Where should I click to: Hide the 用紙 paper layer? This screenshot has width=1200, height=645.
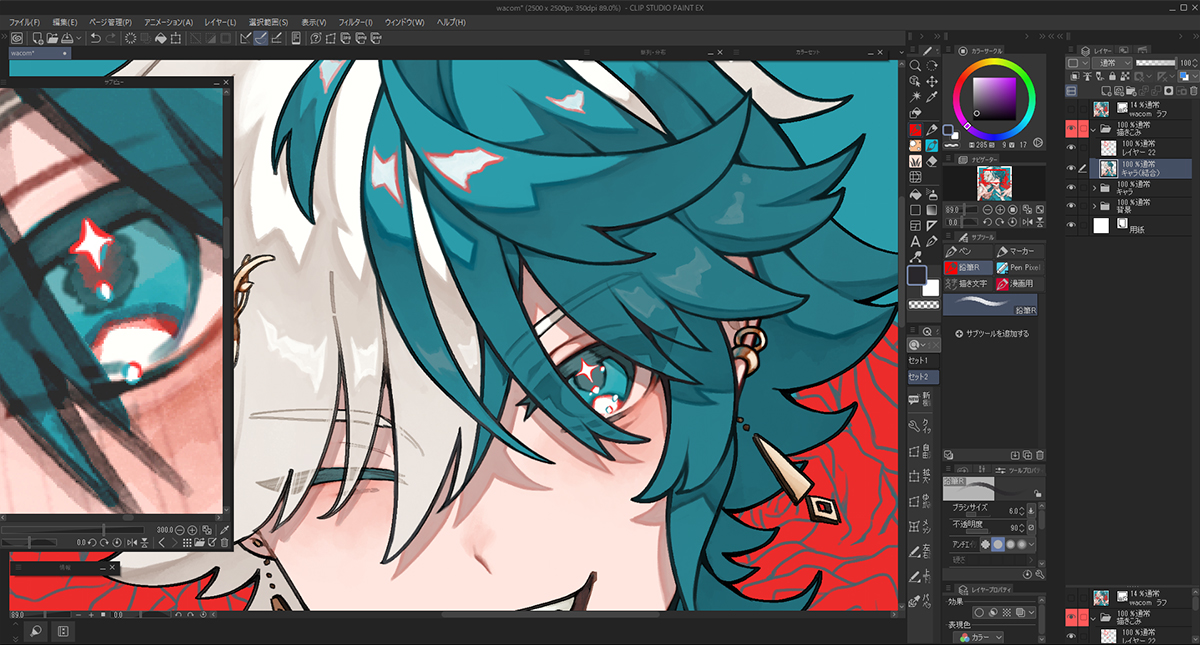[1071, 227]
